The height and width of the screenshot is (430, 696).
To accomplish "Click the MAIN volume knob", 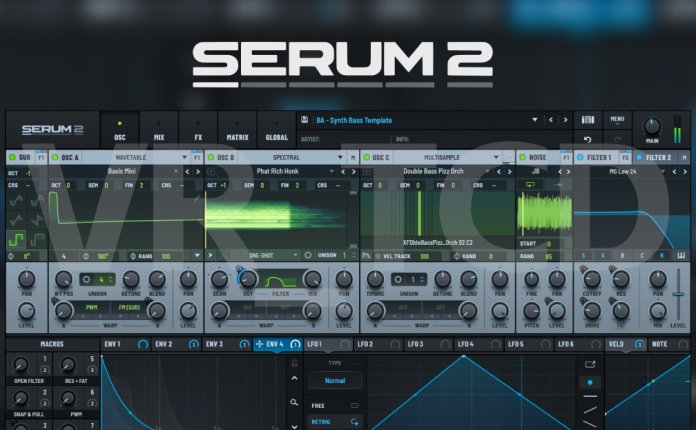I will 652,126.
